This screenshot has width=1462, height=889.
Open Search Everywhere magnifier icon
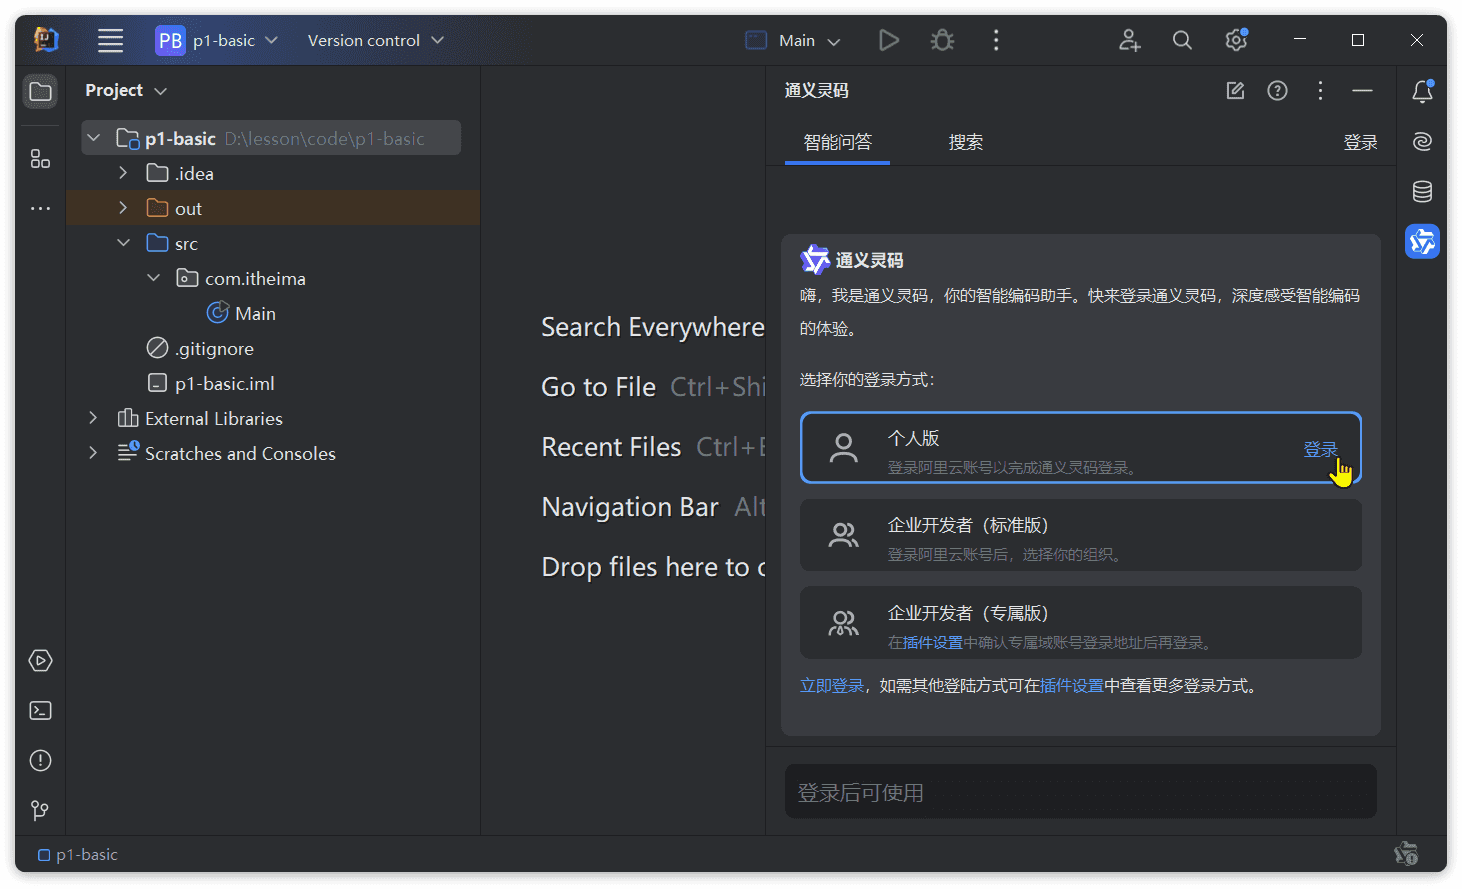[1182, 40]
